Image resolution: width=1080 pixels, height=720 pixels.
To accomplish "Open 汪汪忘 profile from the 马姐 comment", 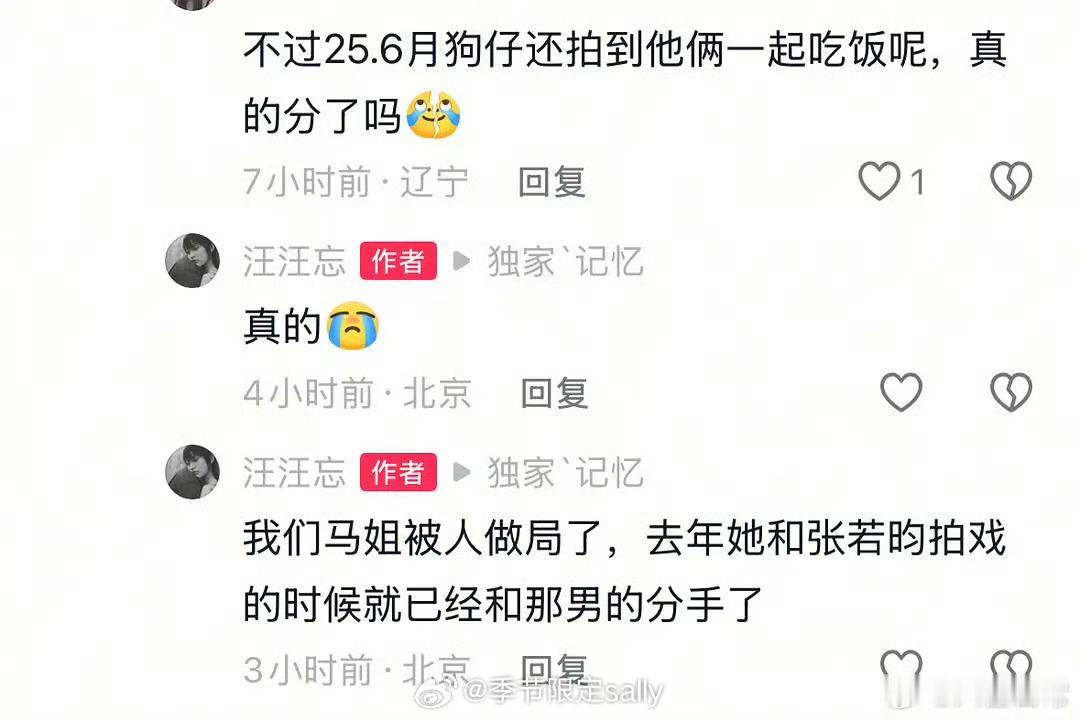I will tap(294, 473).
